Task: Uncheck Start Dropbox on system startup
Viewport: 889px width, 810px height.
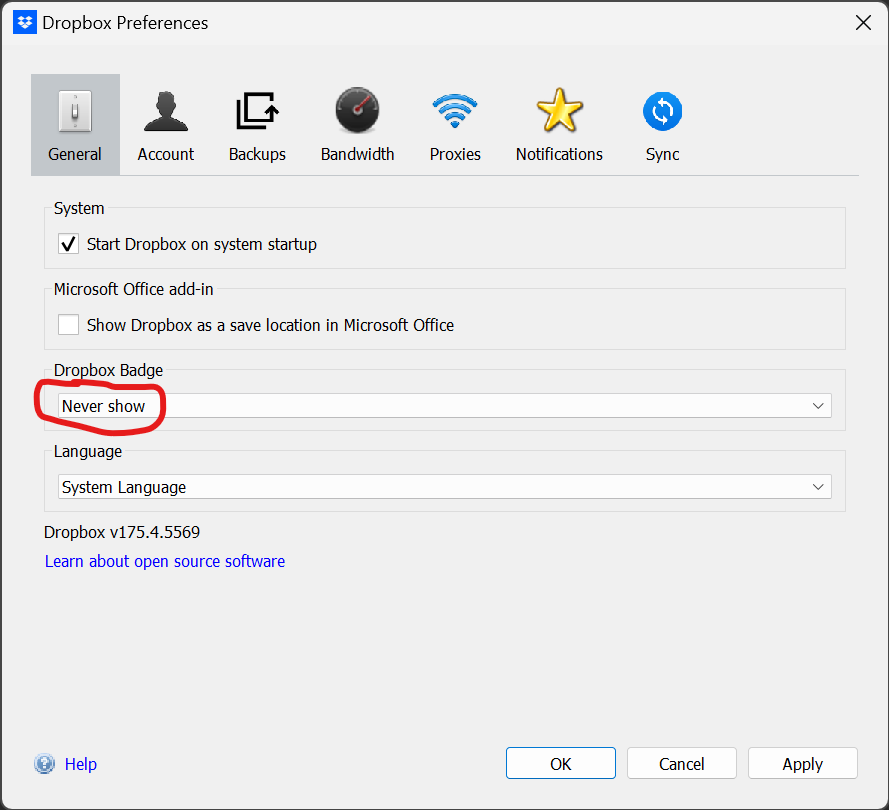Action: click(69, 244)
